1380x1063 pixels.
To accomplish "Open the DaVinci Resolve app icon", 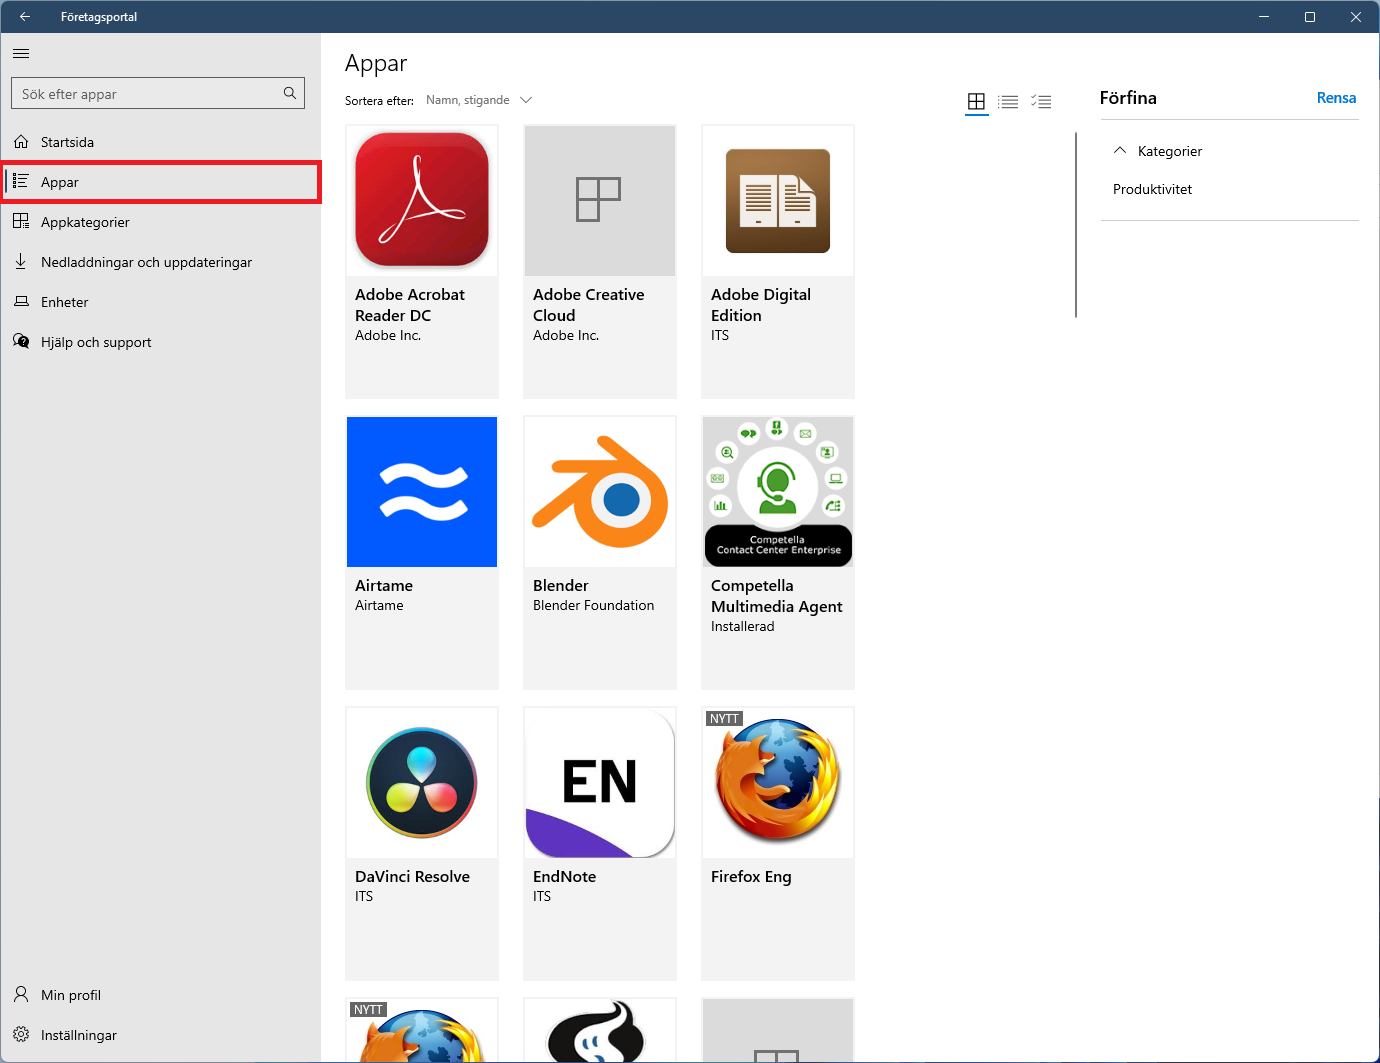I will click(x=422, y=783).
